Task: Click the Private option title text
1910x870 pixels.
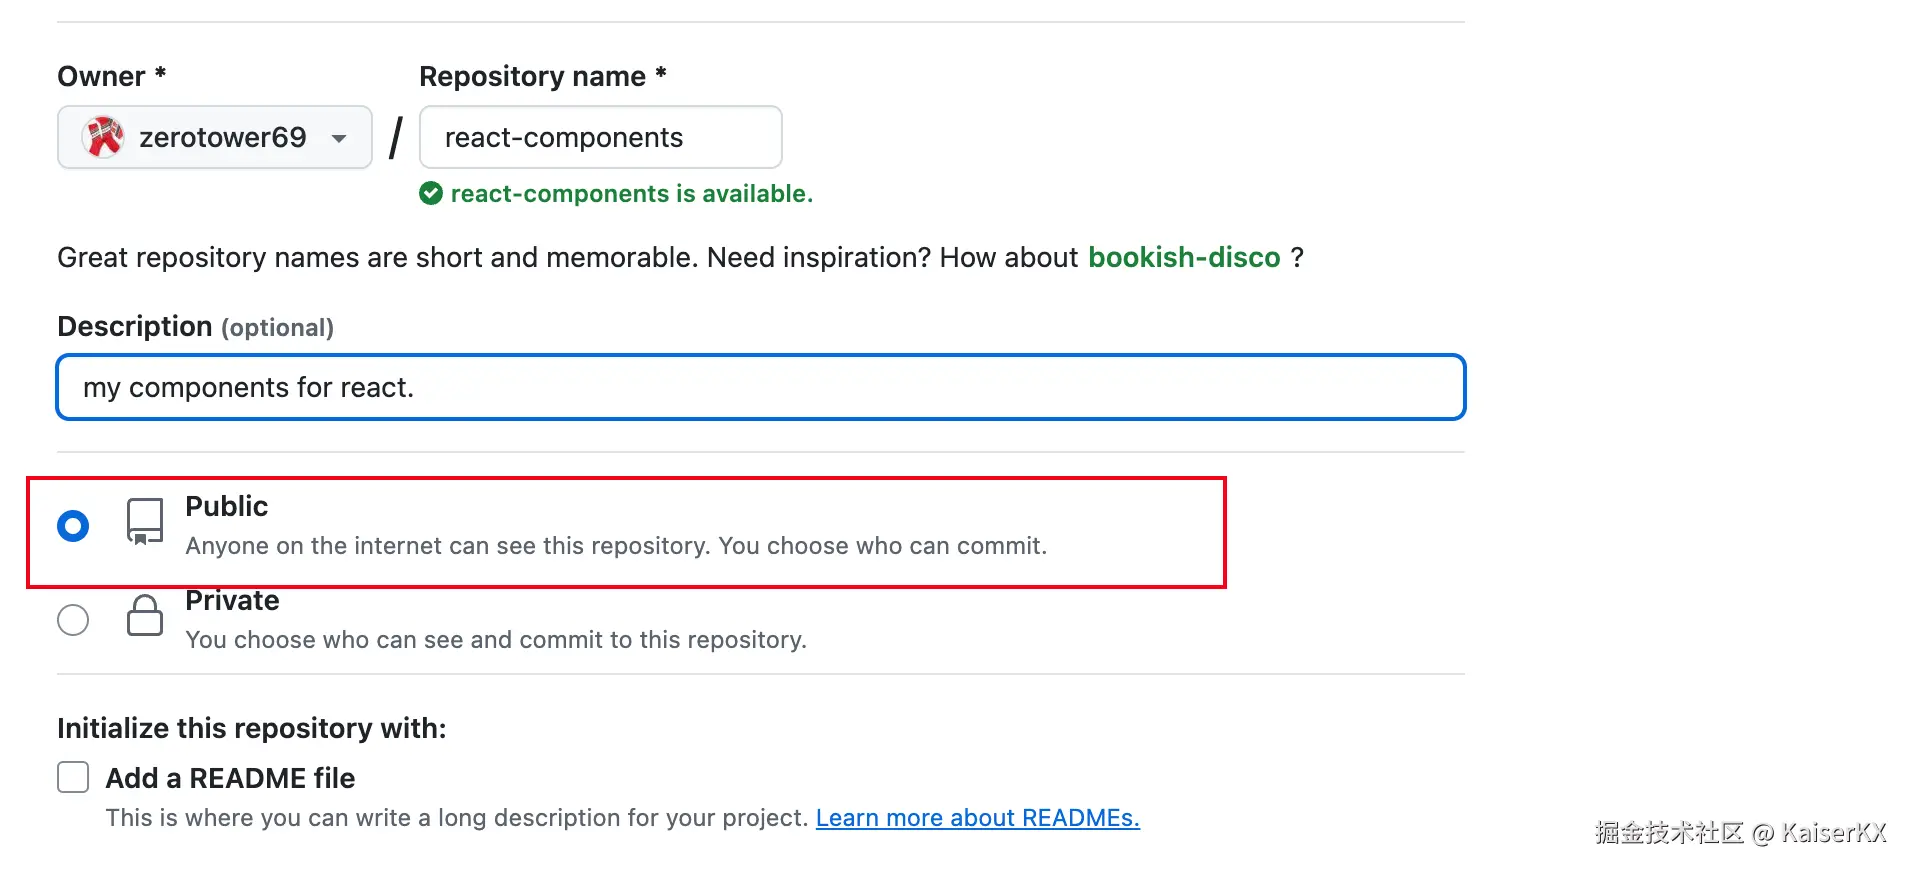Action: [x=232, y=600]
